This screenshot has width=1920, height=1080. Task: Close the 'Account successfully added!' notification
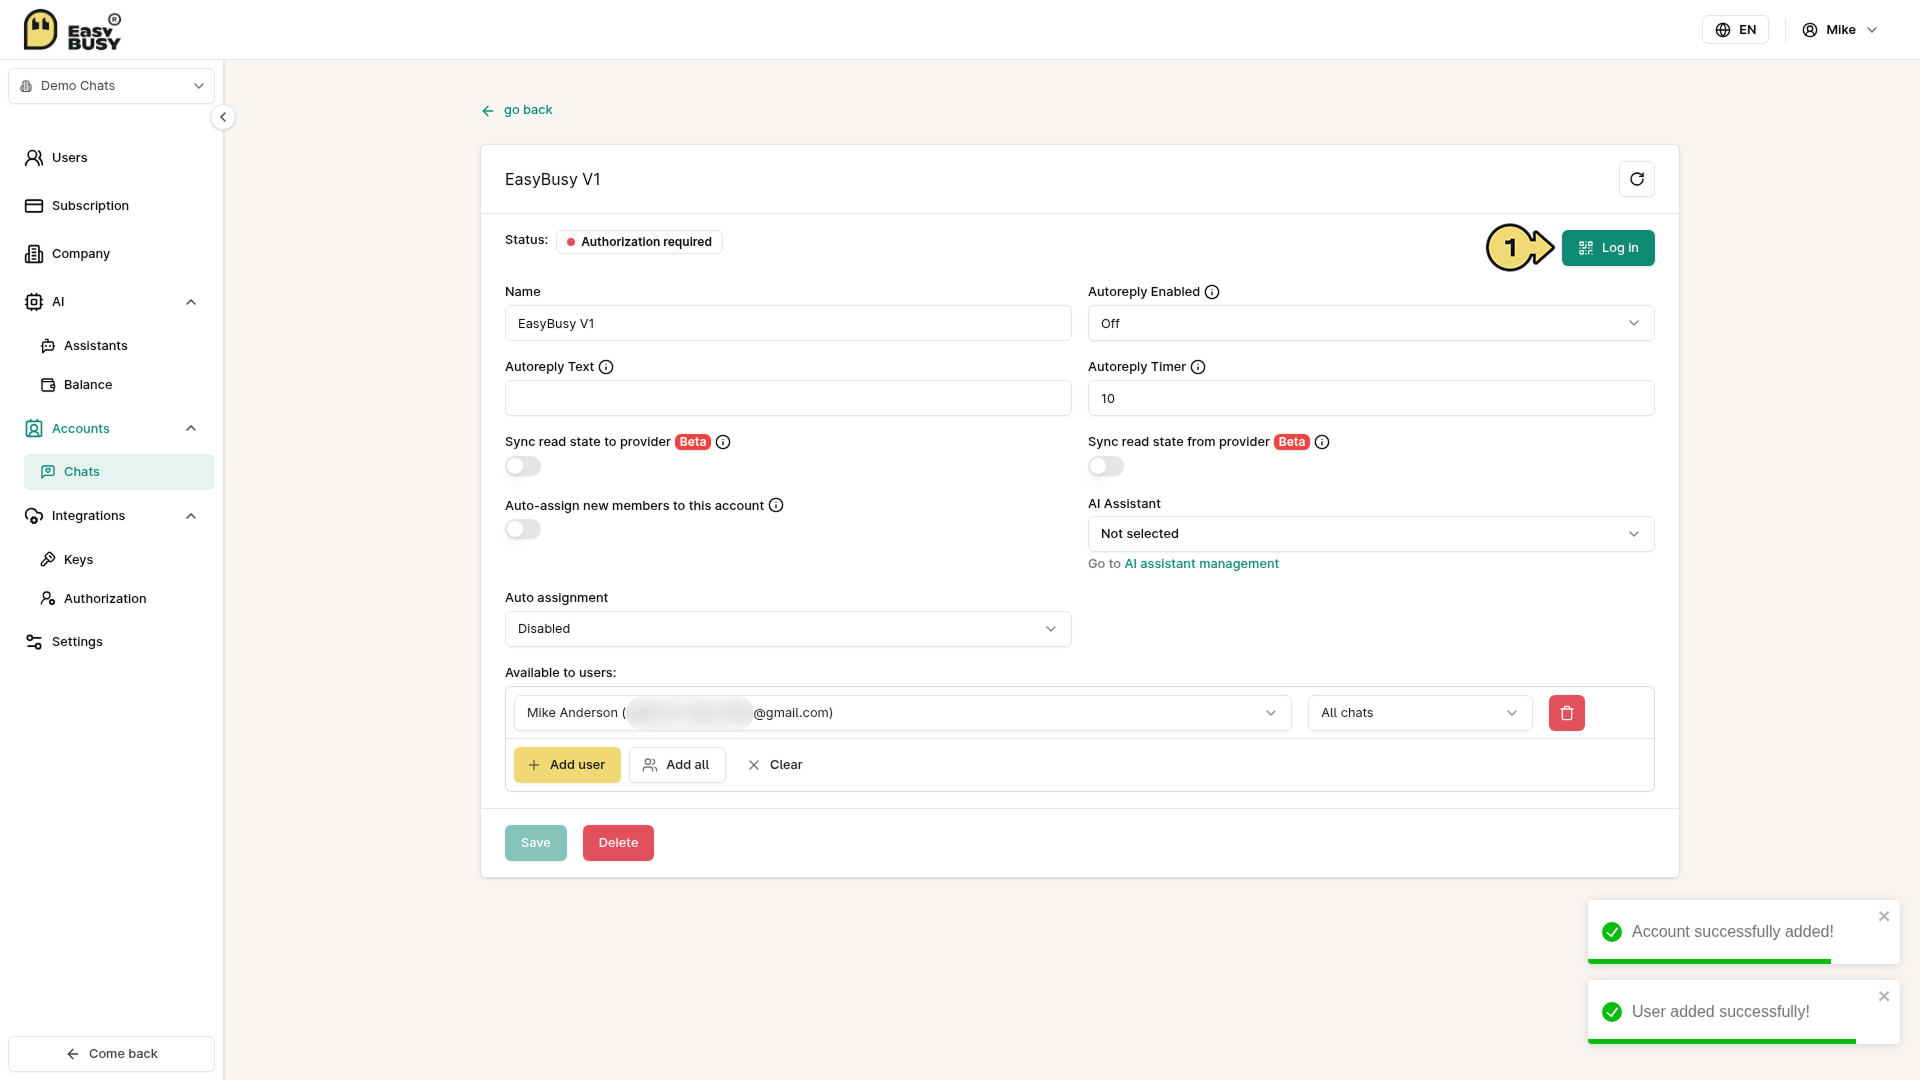(x=1884, y=916)
